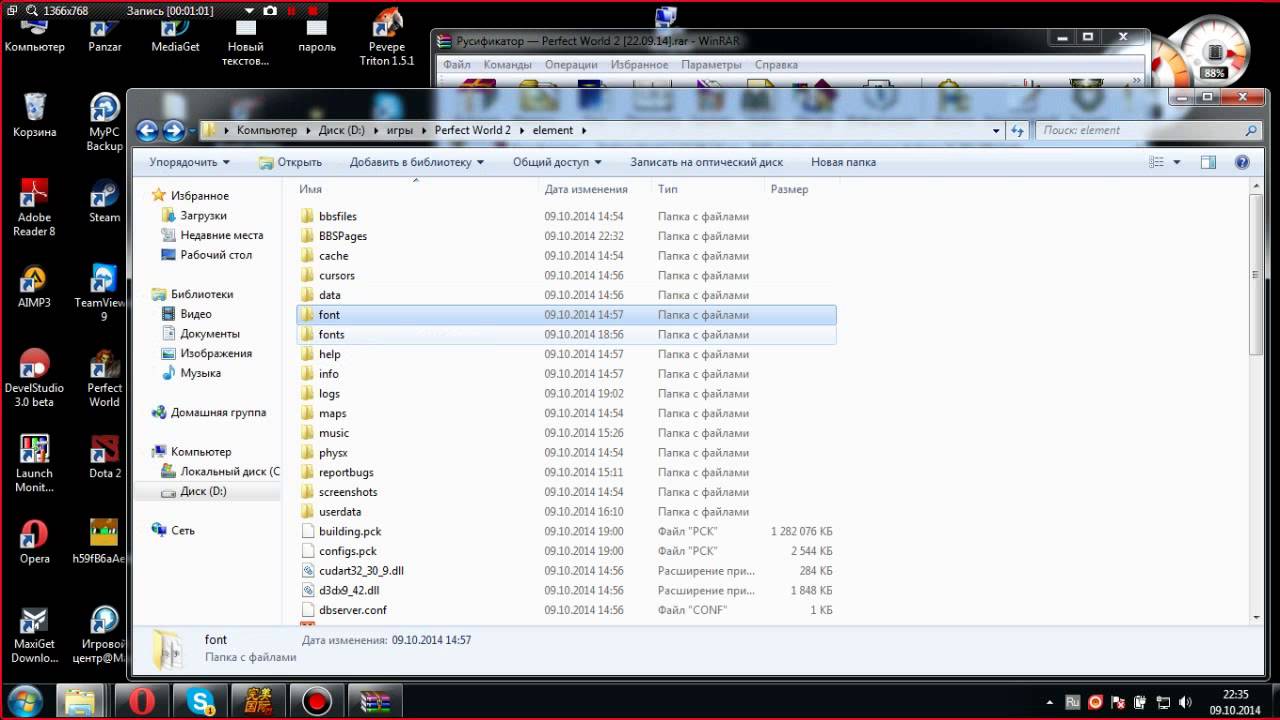Click Записать на оптический диск

(706, 162)
